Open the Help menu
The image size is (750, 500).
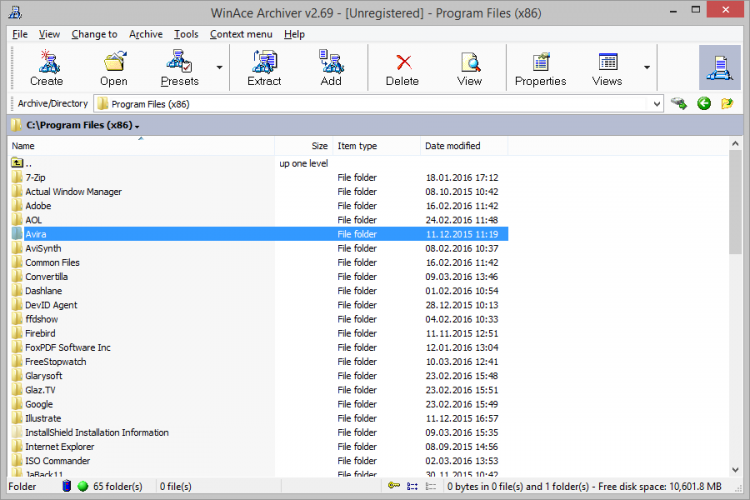tap(294, 34)
